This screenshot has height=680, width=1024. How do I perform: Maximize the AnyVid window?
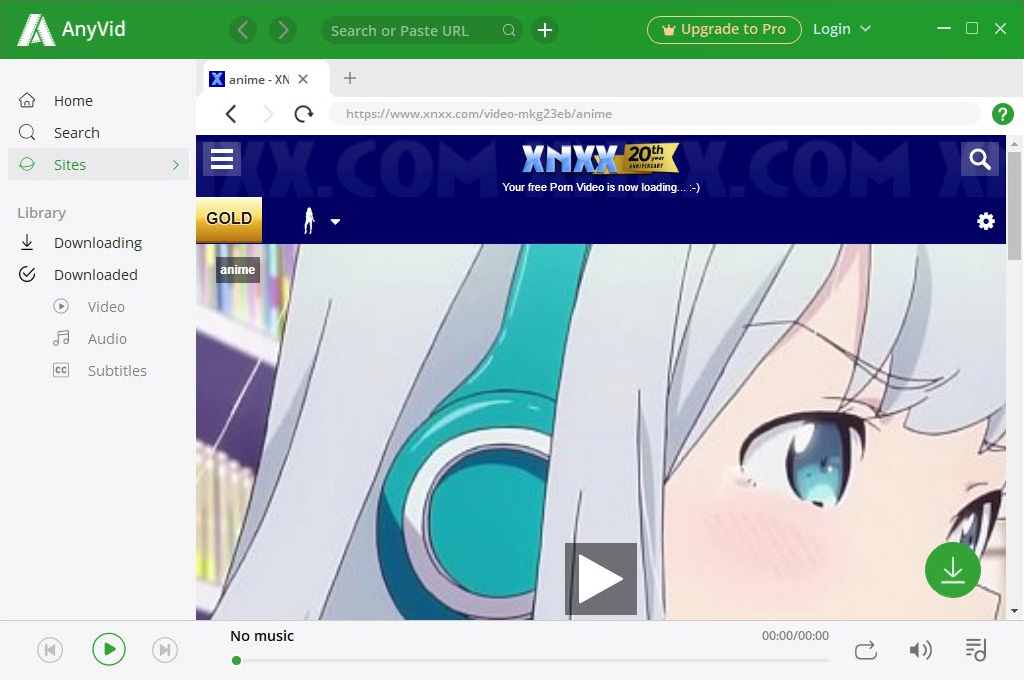pos(972,28)
